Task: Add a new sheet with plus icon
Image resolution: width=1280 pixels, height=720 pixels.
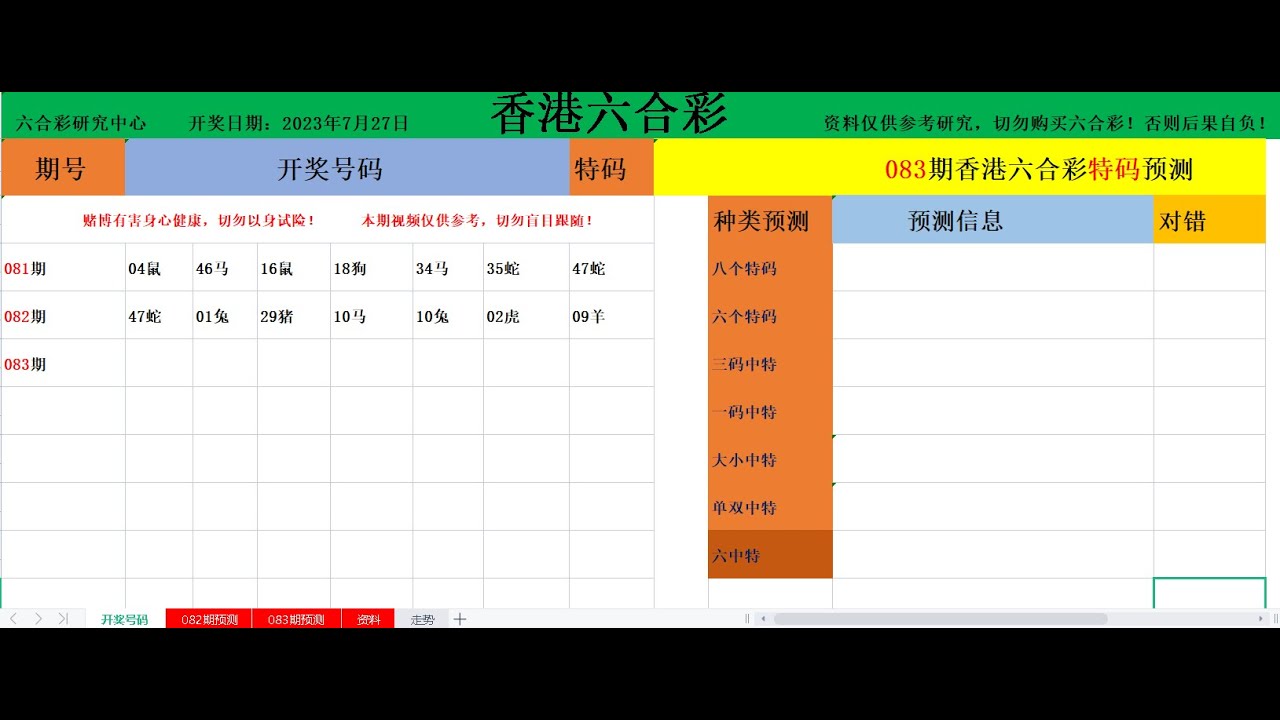Action: pyautogui.click(x=460, y=619)
